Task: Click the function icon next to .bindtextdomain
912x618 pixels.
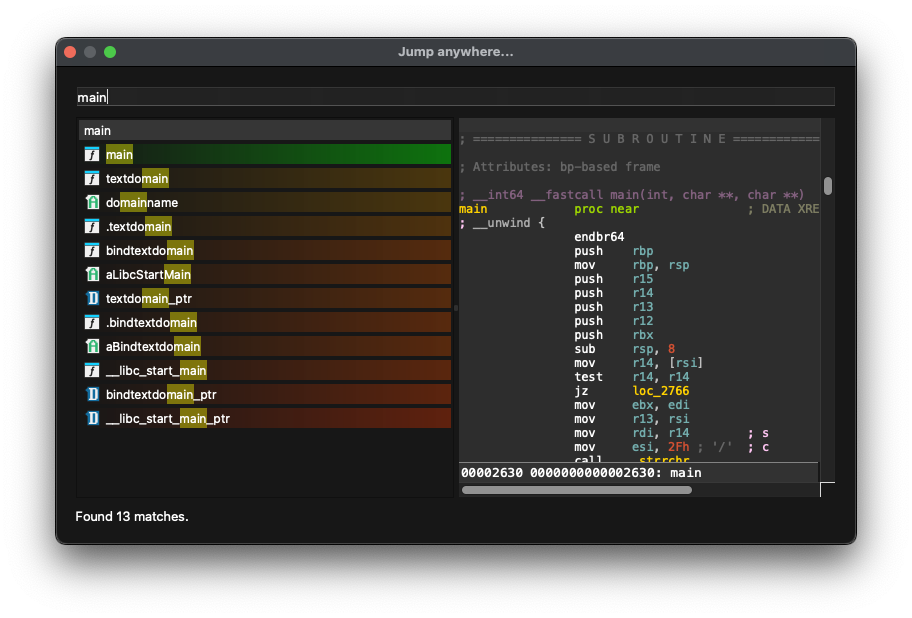Action: tap(92, 323)
